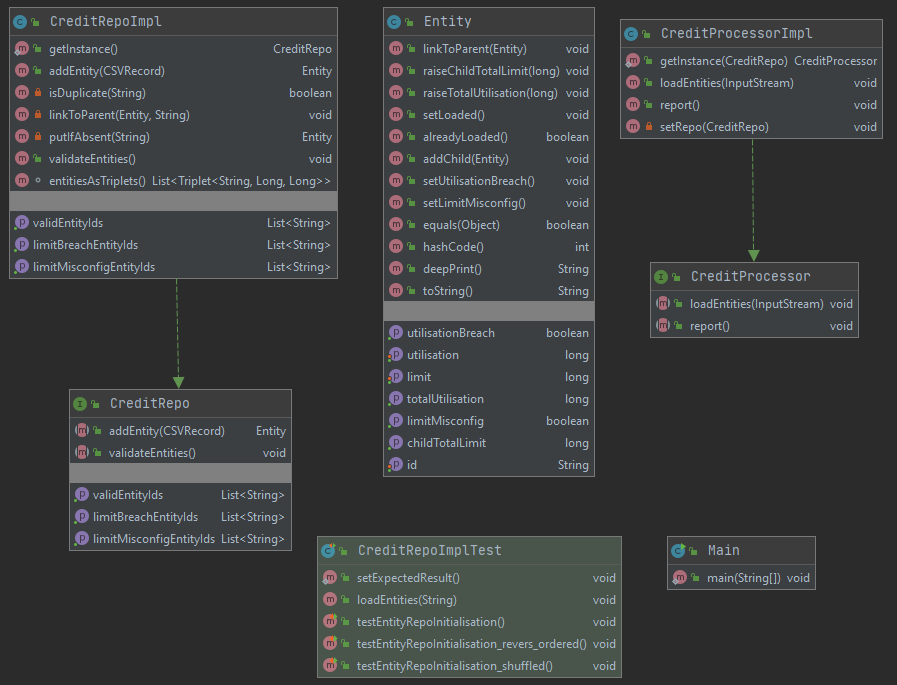Screen dimensions: 897x685
Task: Select the CreditRepoImplTest class title
Action: click(x=430, y=551)
